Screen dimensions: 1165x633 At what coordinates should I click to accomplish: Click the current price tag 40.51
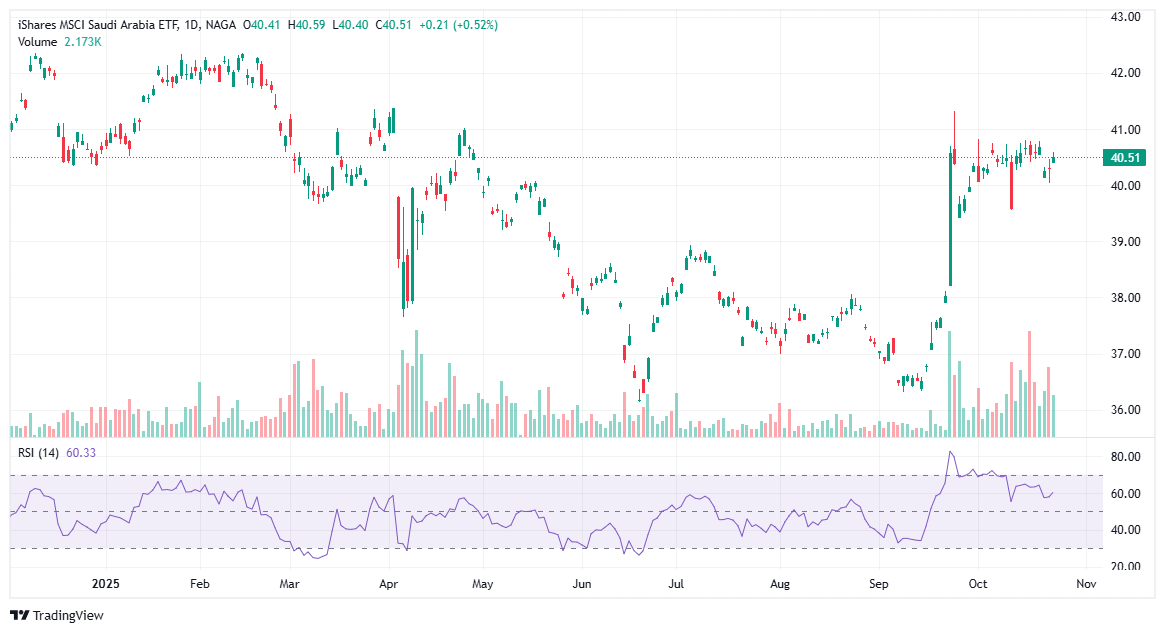1126,157
